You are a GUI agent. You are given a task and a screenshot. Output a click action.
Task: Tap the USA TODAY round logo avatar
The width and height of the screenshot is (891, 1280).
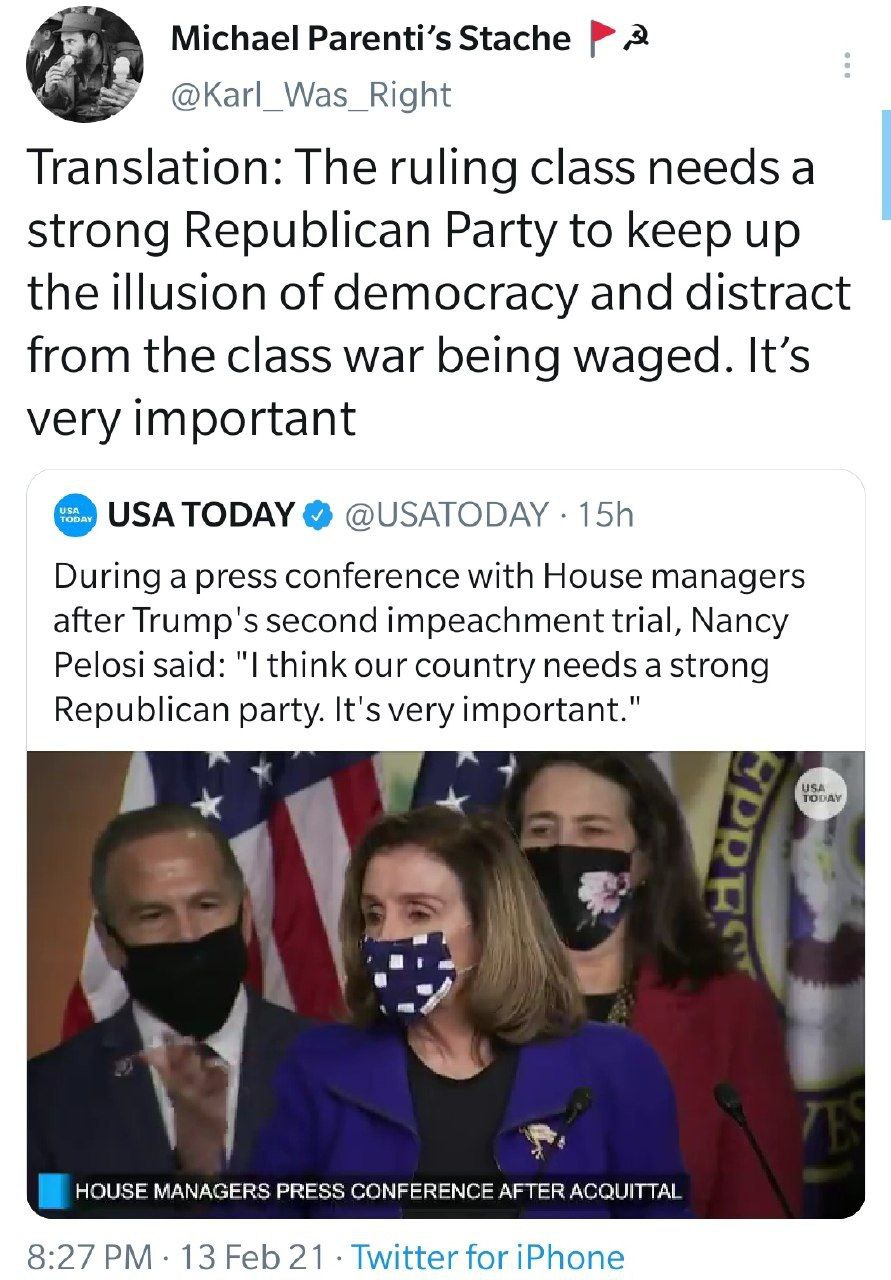(74, 516)
